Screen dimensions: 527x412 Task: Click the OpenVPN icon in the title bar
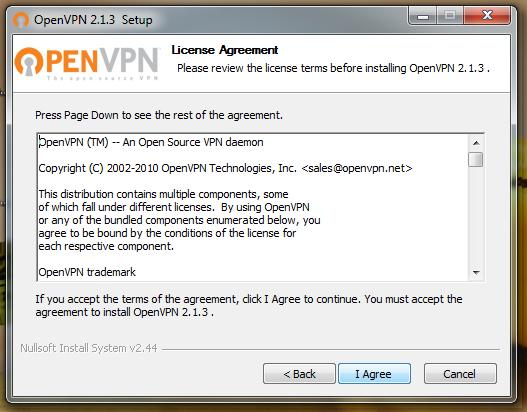point(21,20)
